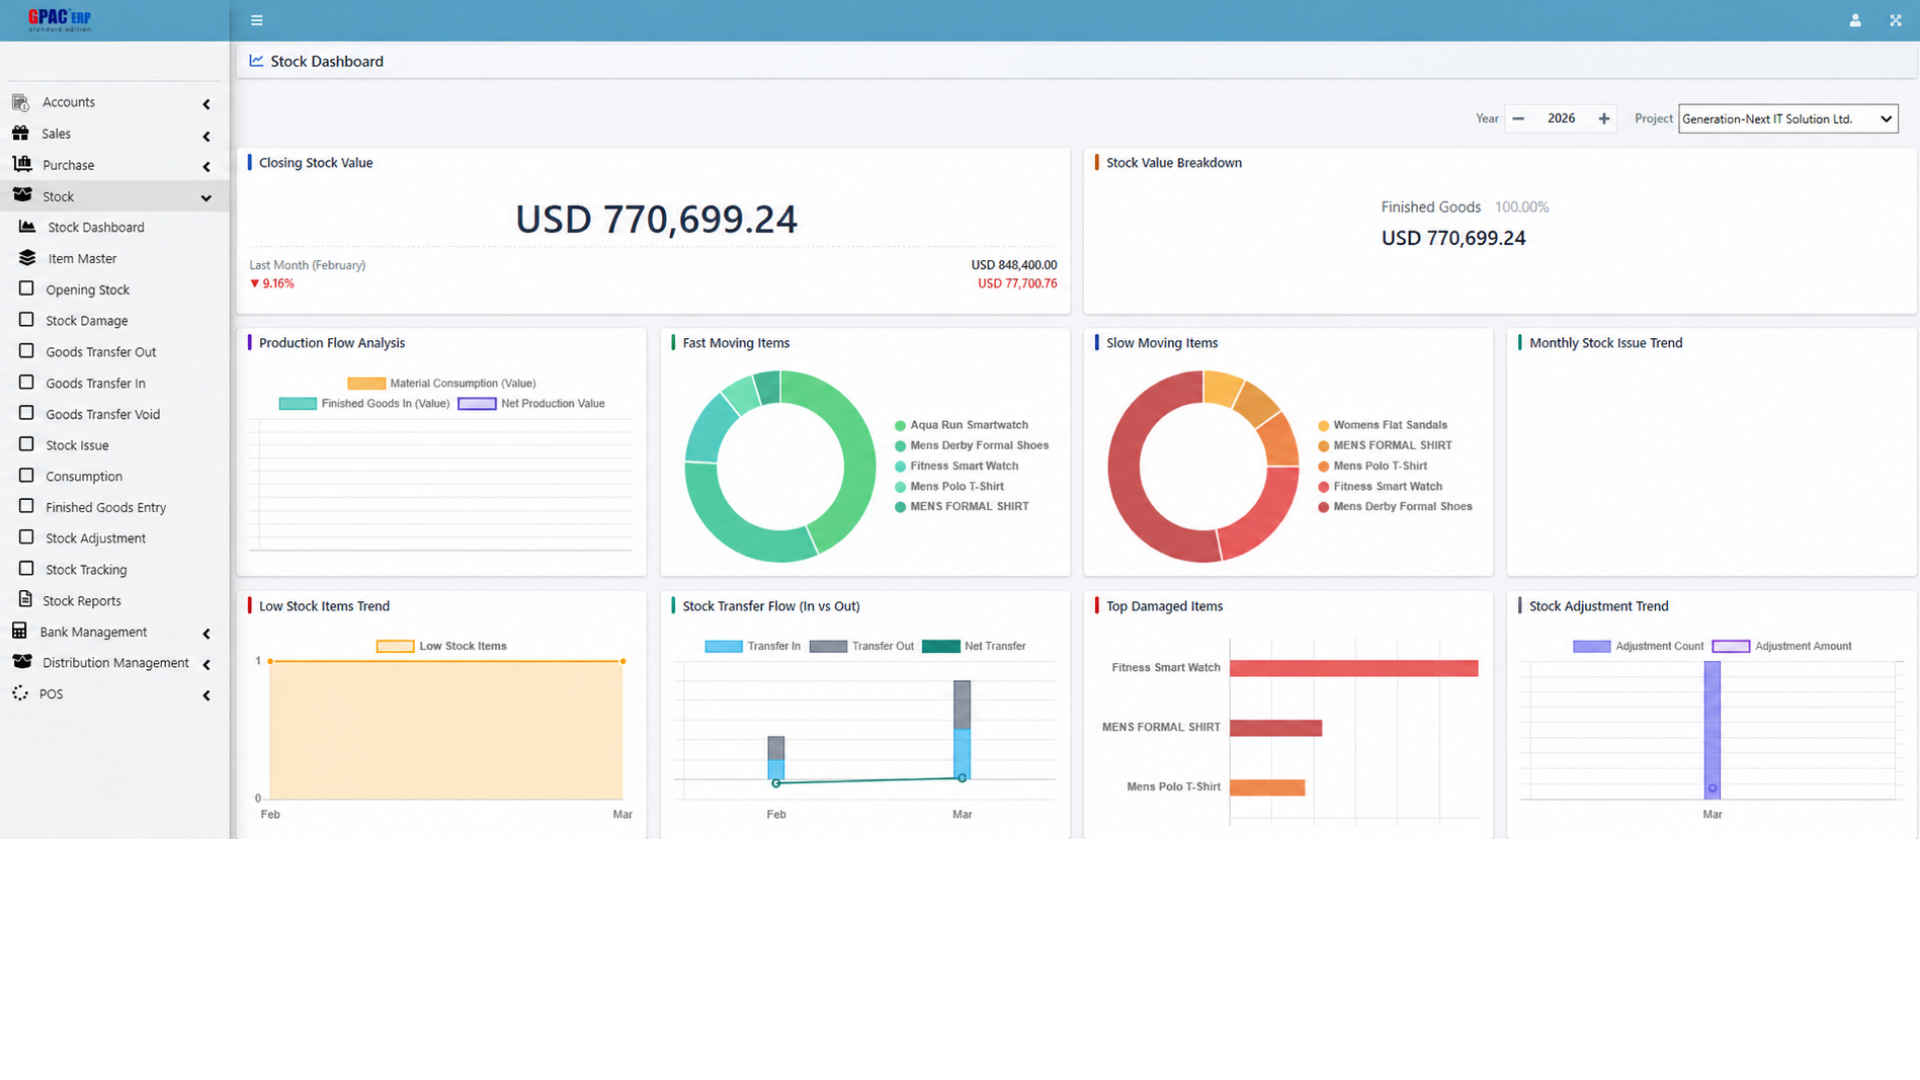Open Item Master layers icon

click(x=27, y=258)
